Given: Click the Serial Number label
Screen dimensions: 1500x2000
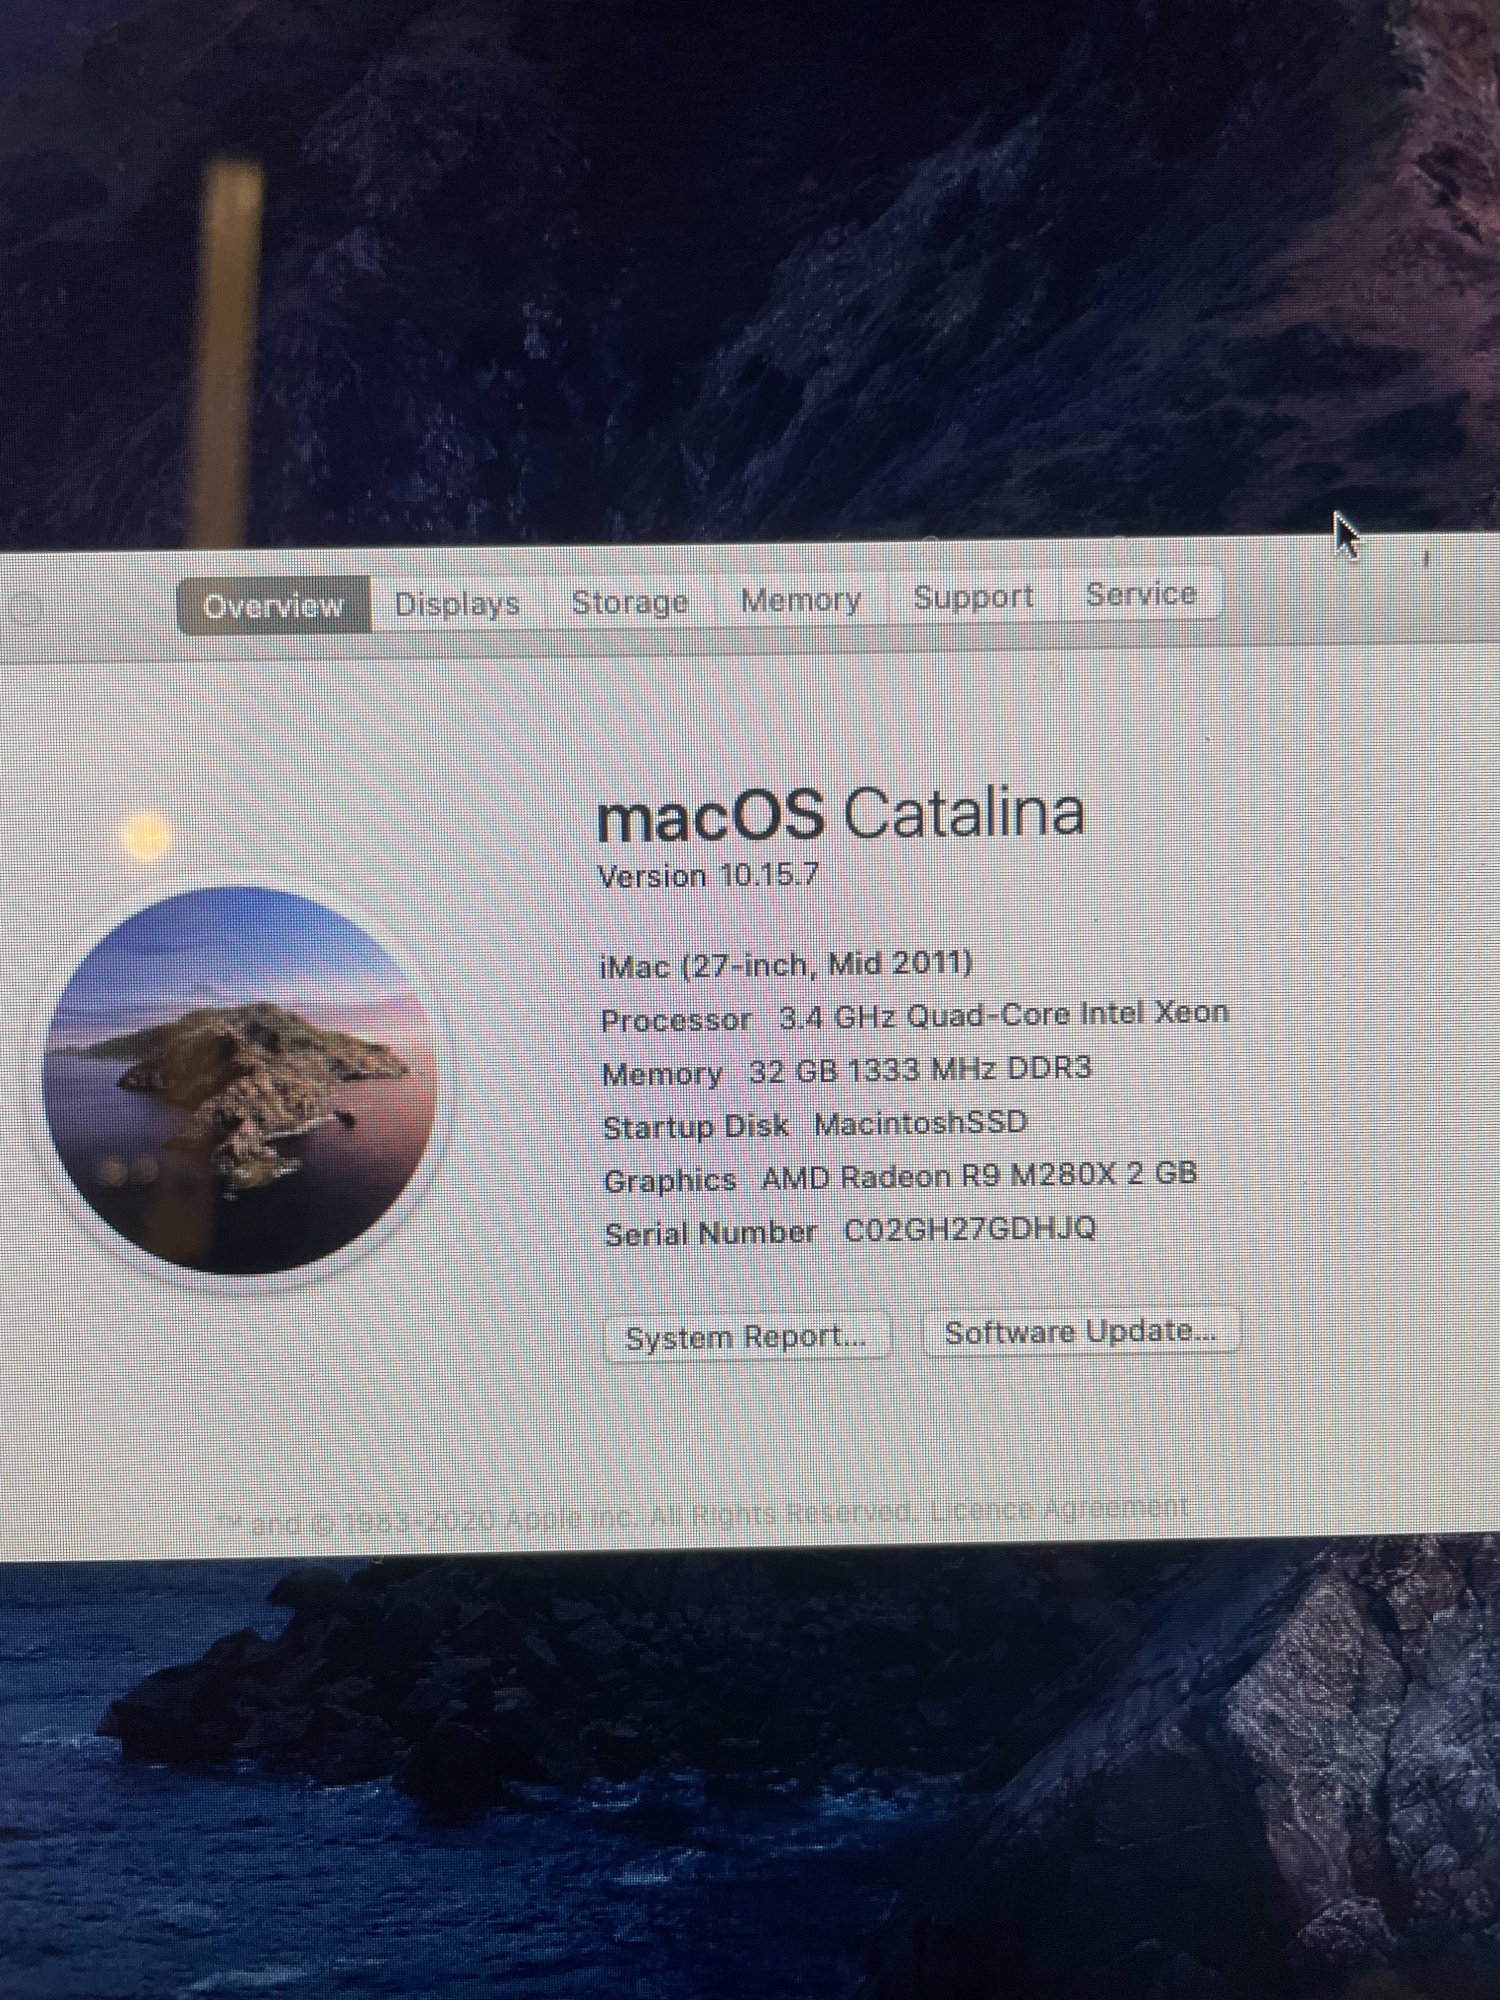Looking at the screenshot, I should (710, 1233).
